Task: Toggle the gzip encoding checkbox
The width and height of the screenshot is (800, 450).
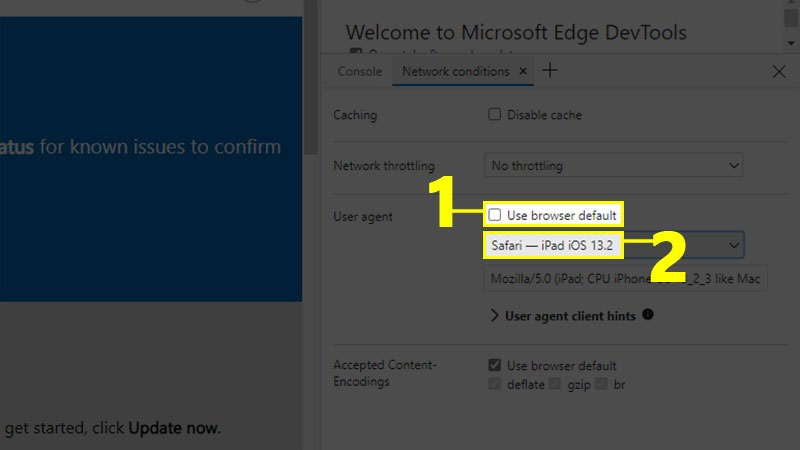Action: (x=552, y=384)
